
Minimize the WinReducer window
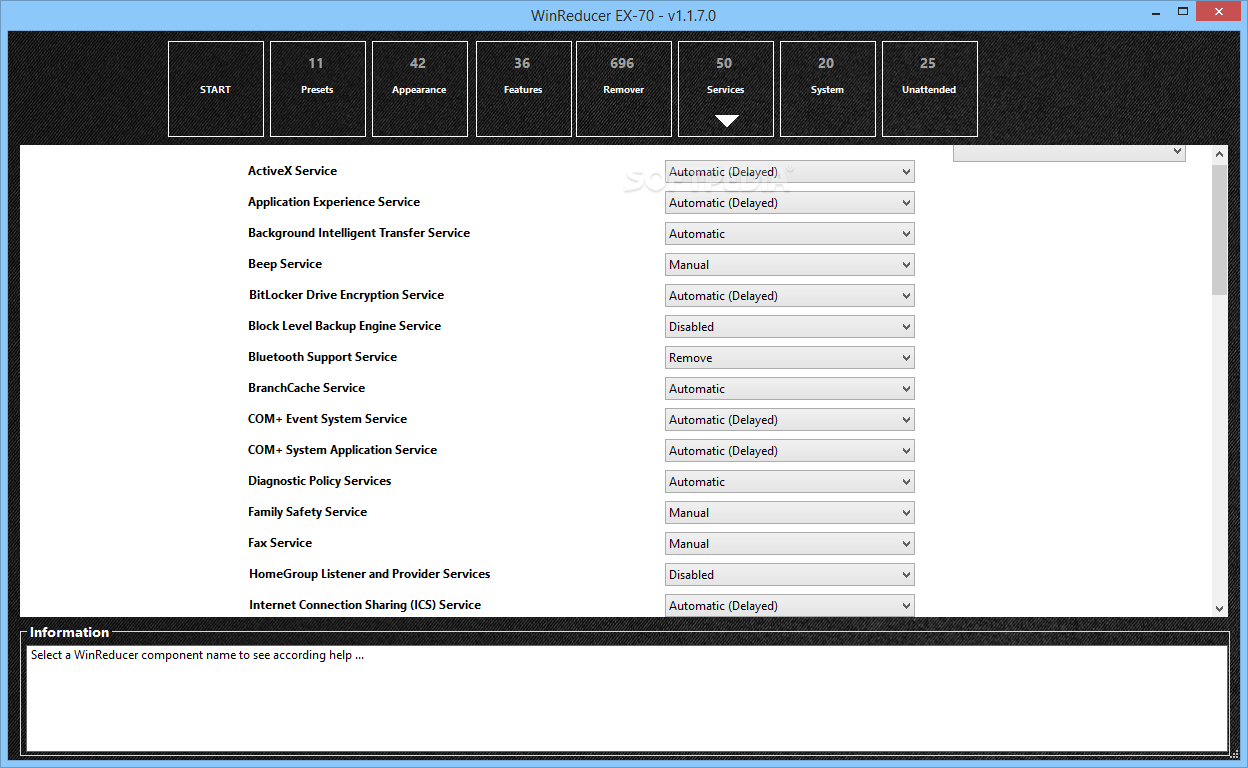(1155, 11)
